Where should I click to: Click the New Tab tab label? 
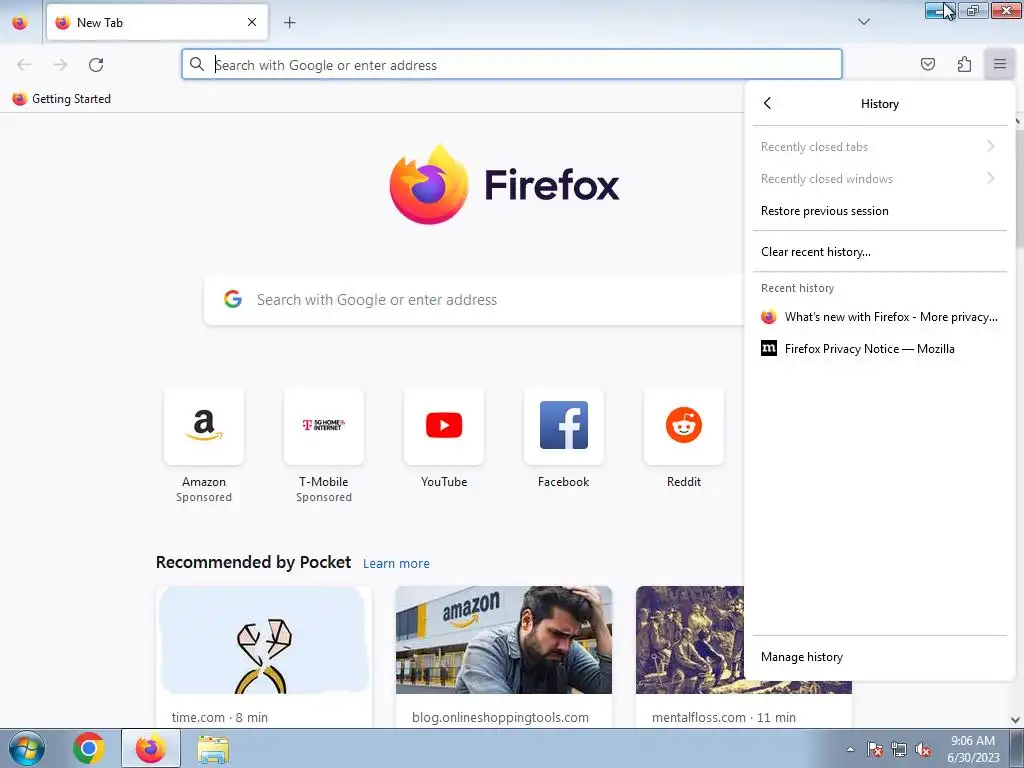pos(100,23)
